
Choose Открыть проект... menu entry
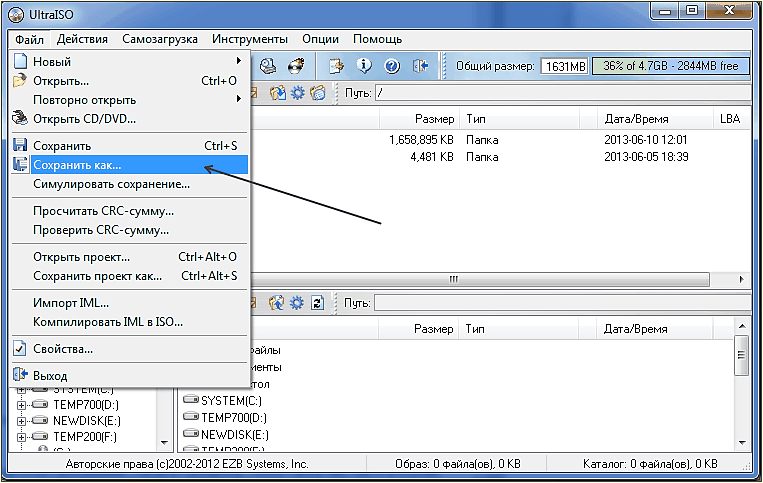pos(130,257)
